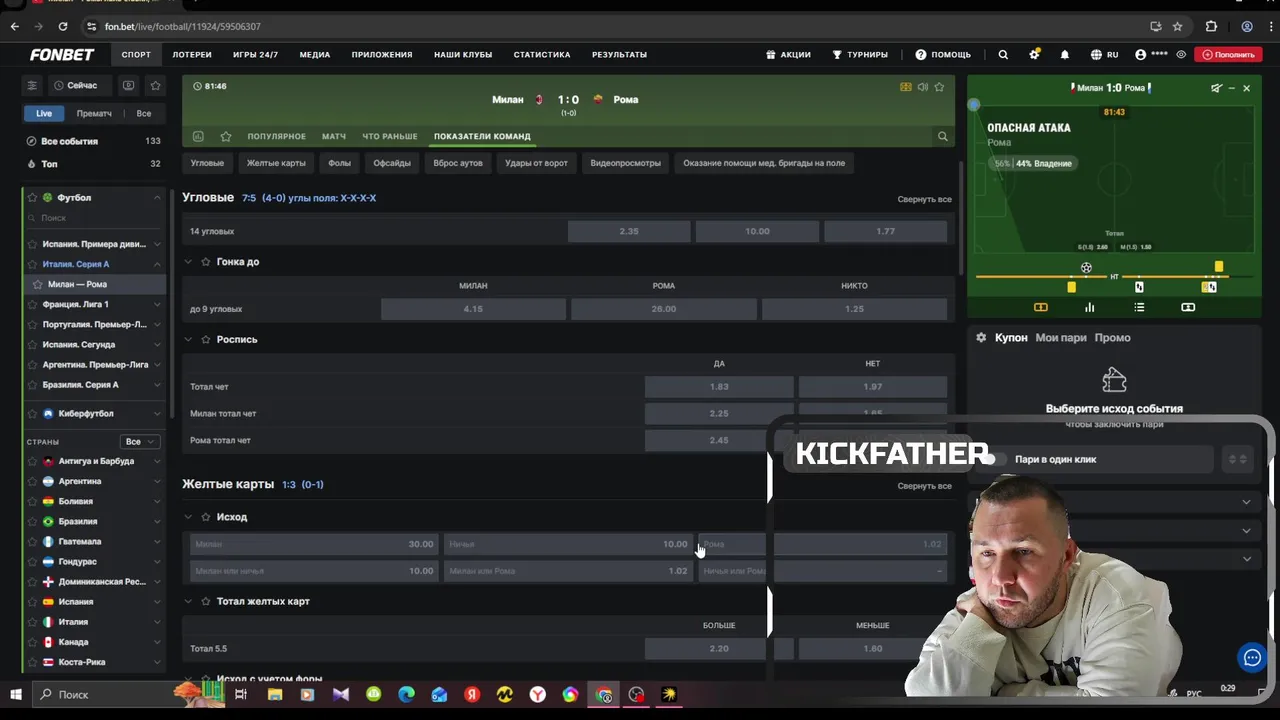This screenshot has height=720, width=1280.
Task: Switch to the МАТЧ tab
Action: point(334,136)
